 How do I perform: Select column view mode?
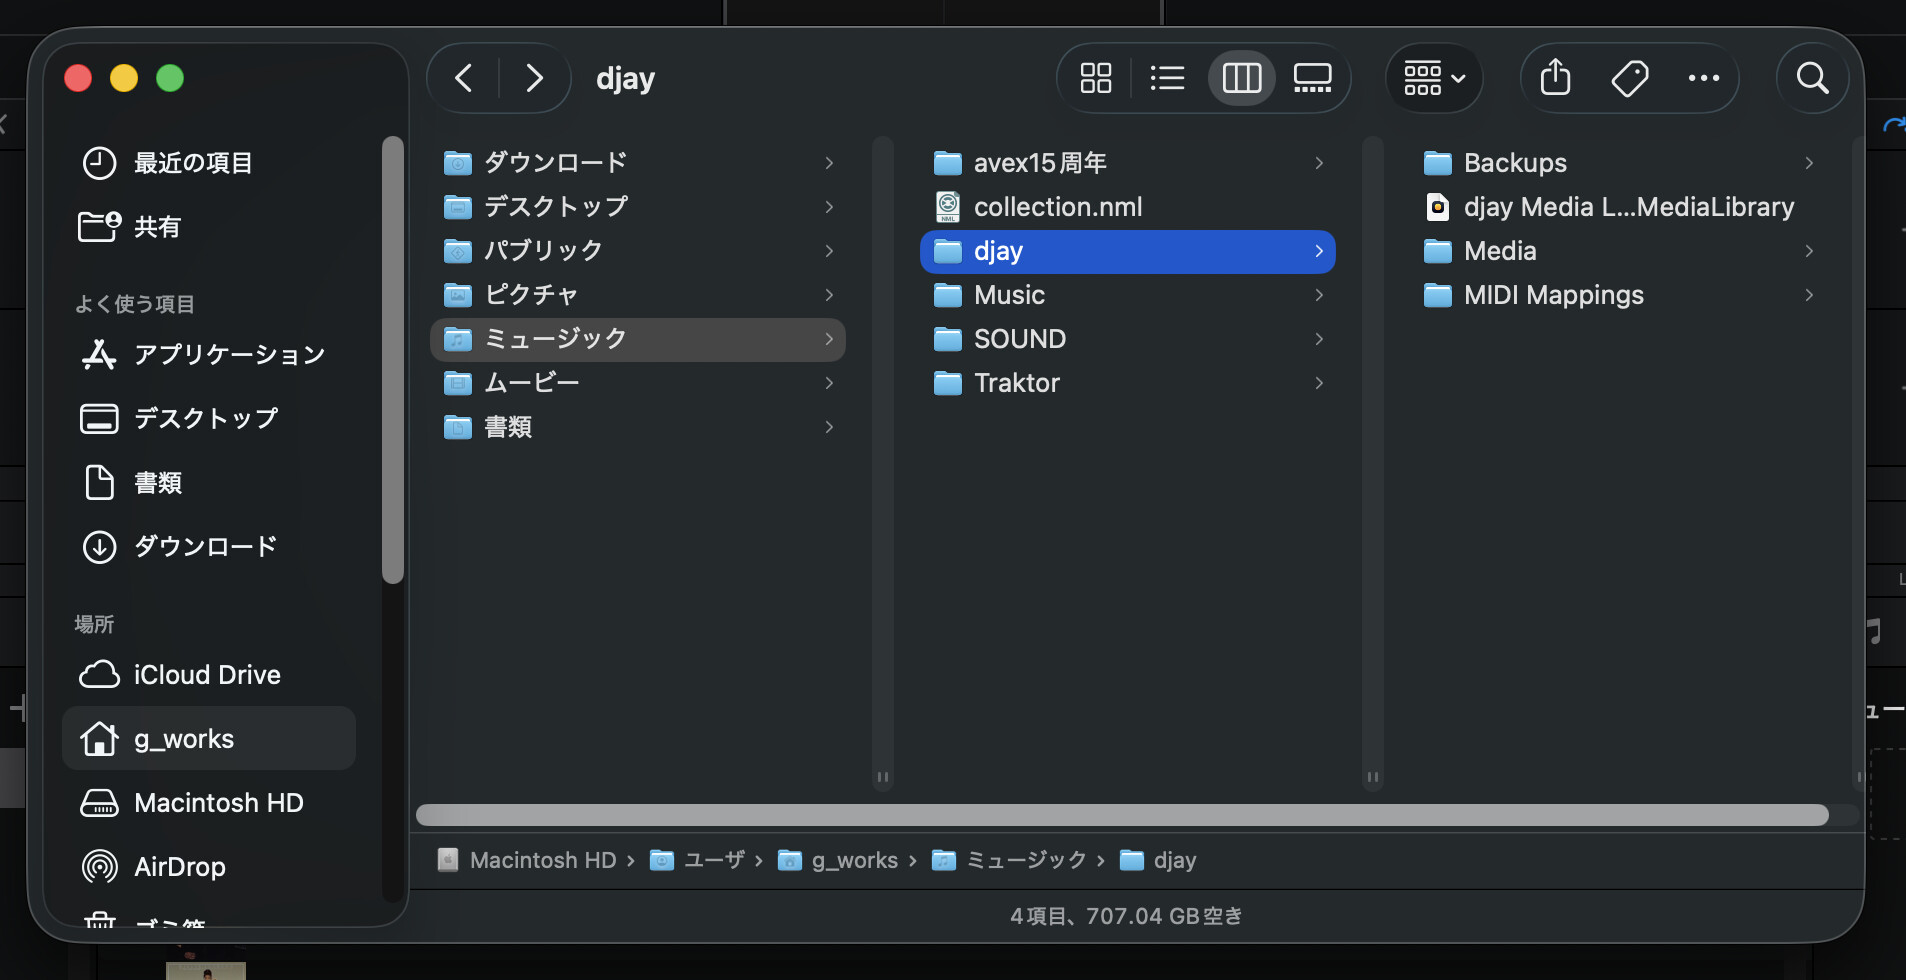[x=1241, y=78]
